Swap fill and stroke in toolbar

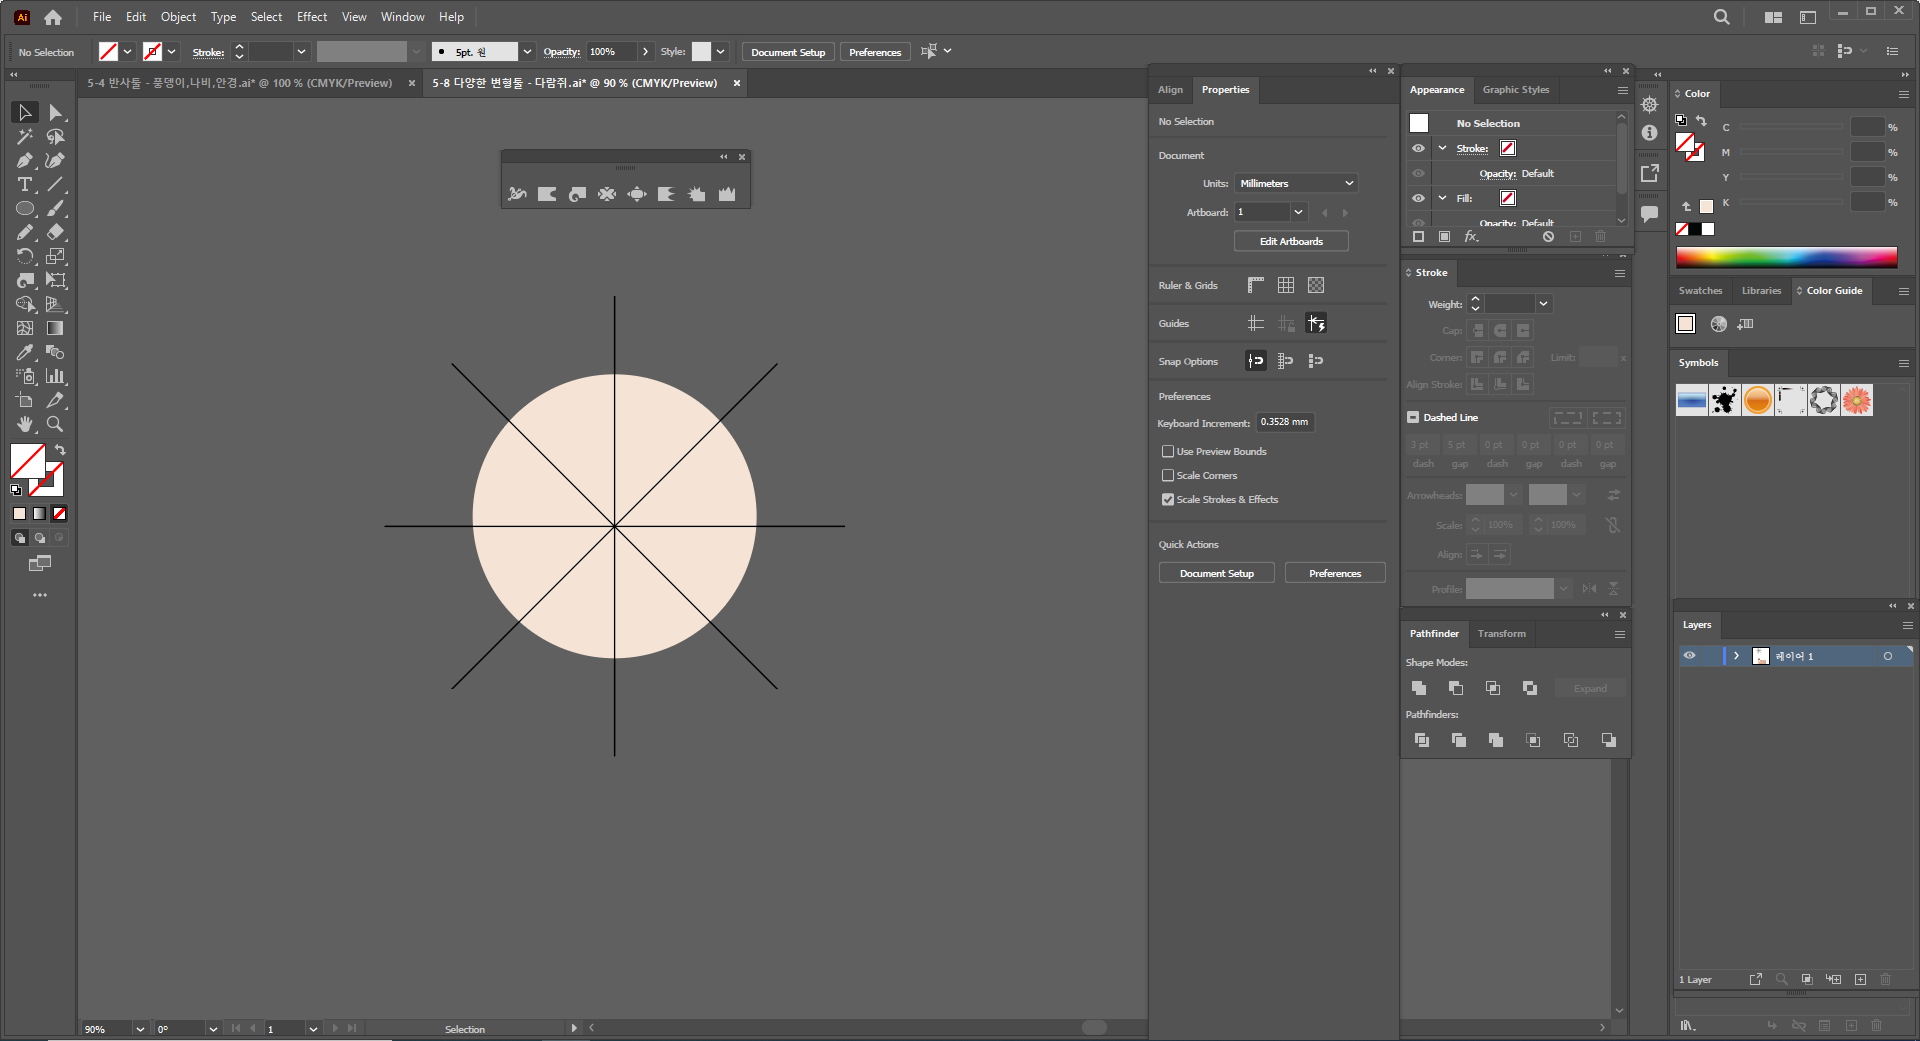(x=60, y=450)
